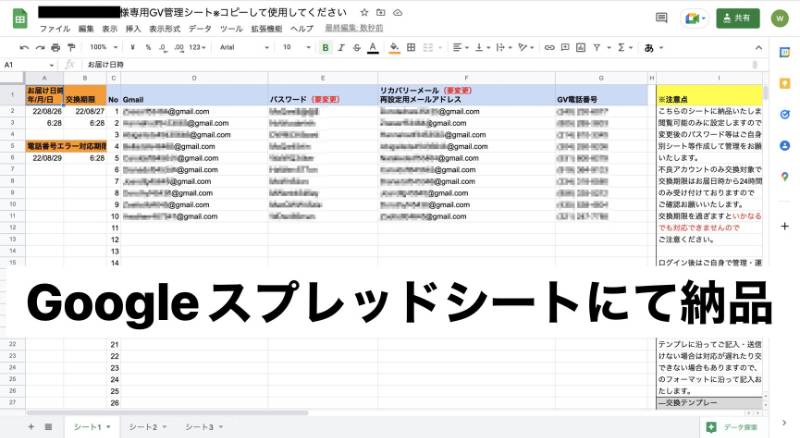Open the 挿入 menu
This screenshot has height=438, width=800.
133,29
